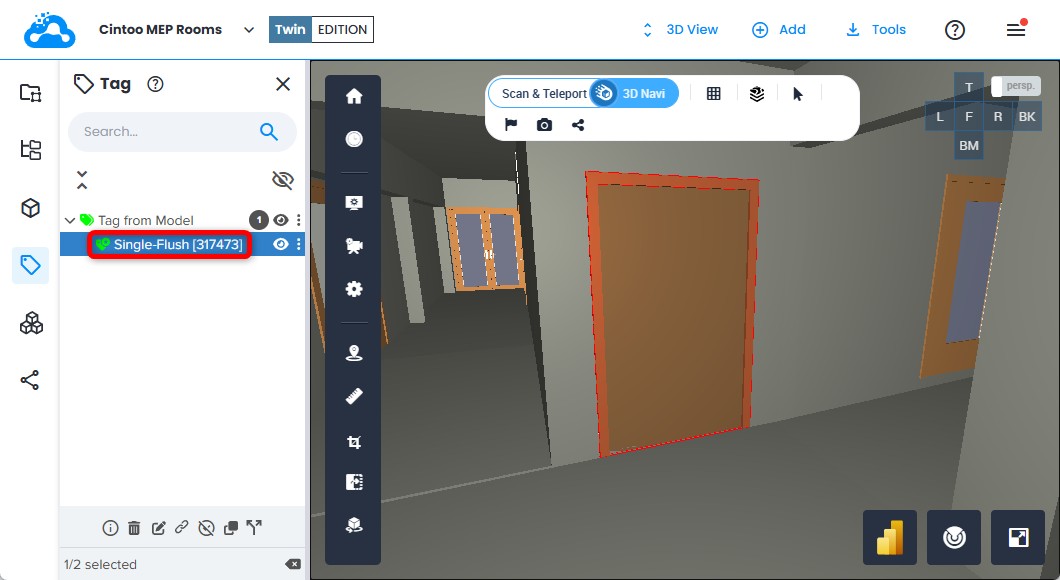Image resolution: width=1060 pixels, height=580 pixels.
Task: Open the 3D View menu
Action: [679, 30]
